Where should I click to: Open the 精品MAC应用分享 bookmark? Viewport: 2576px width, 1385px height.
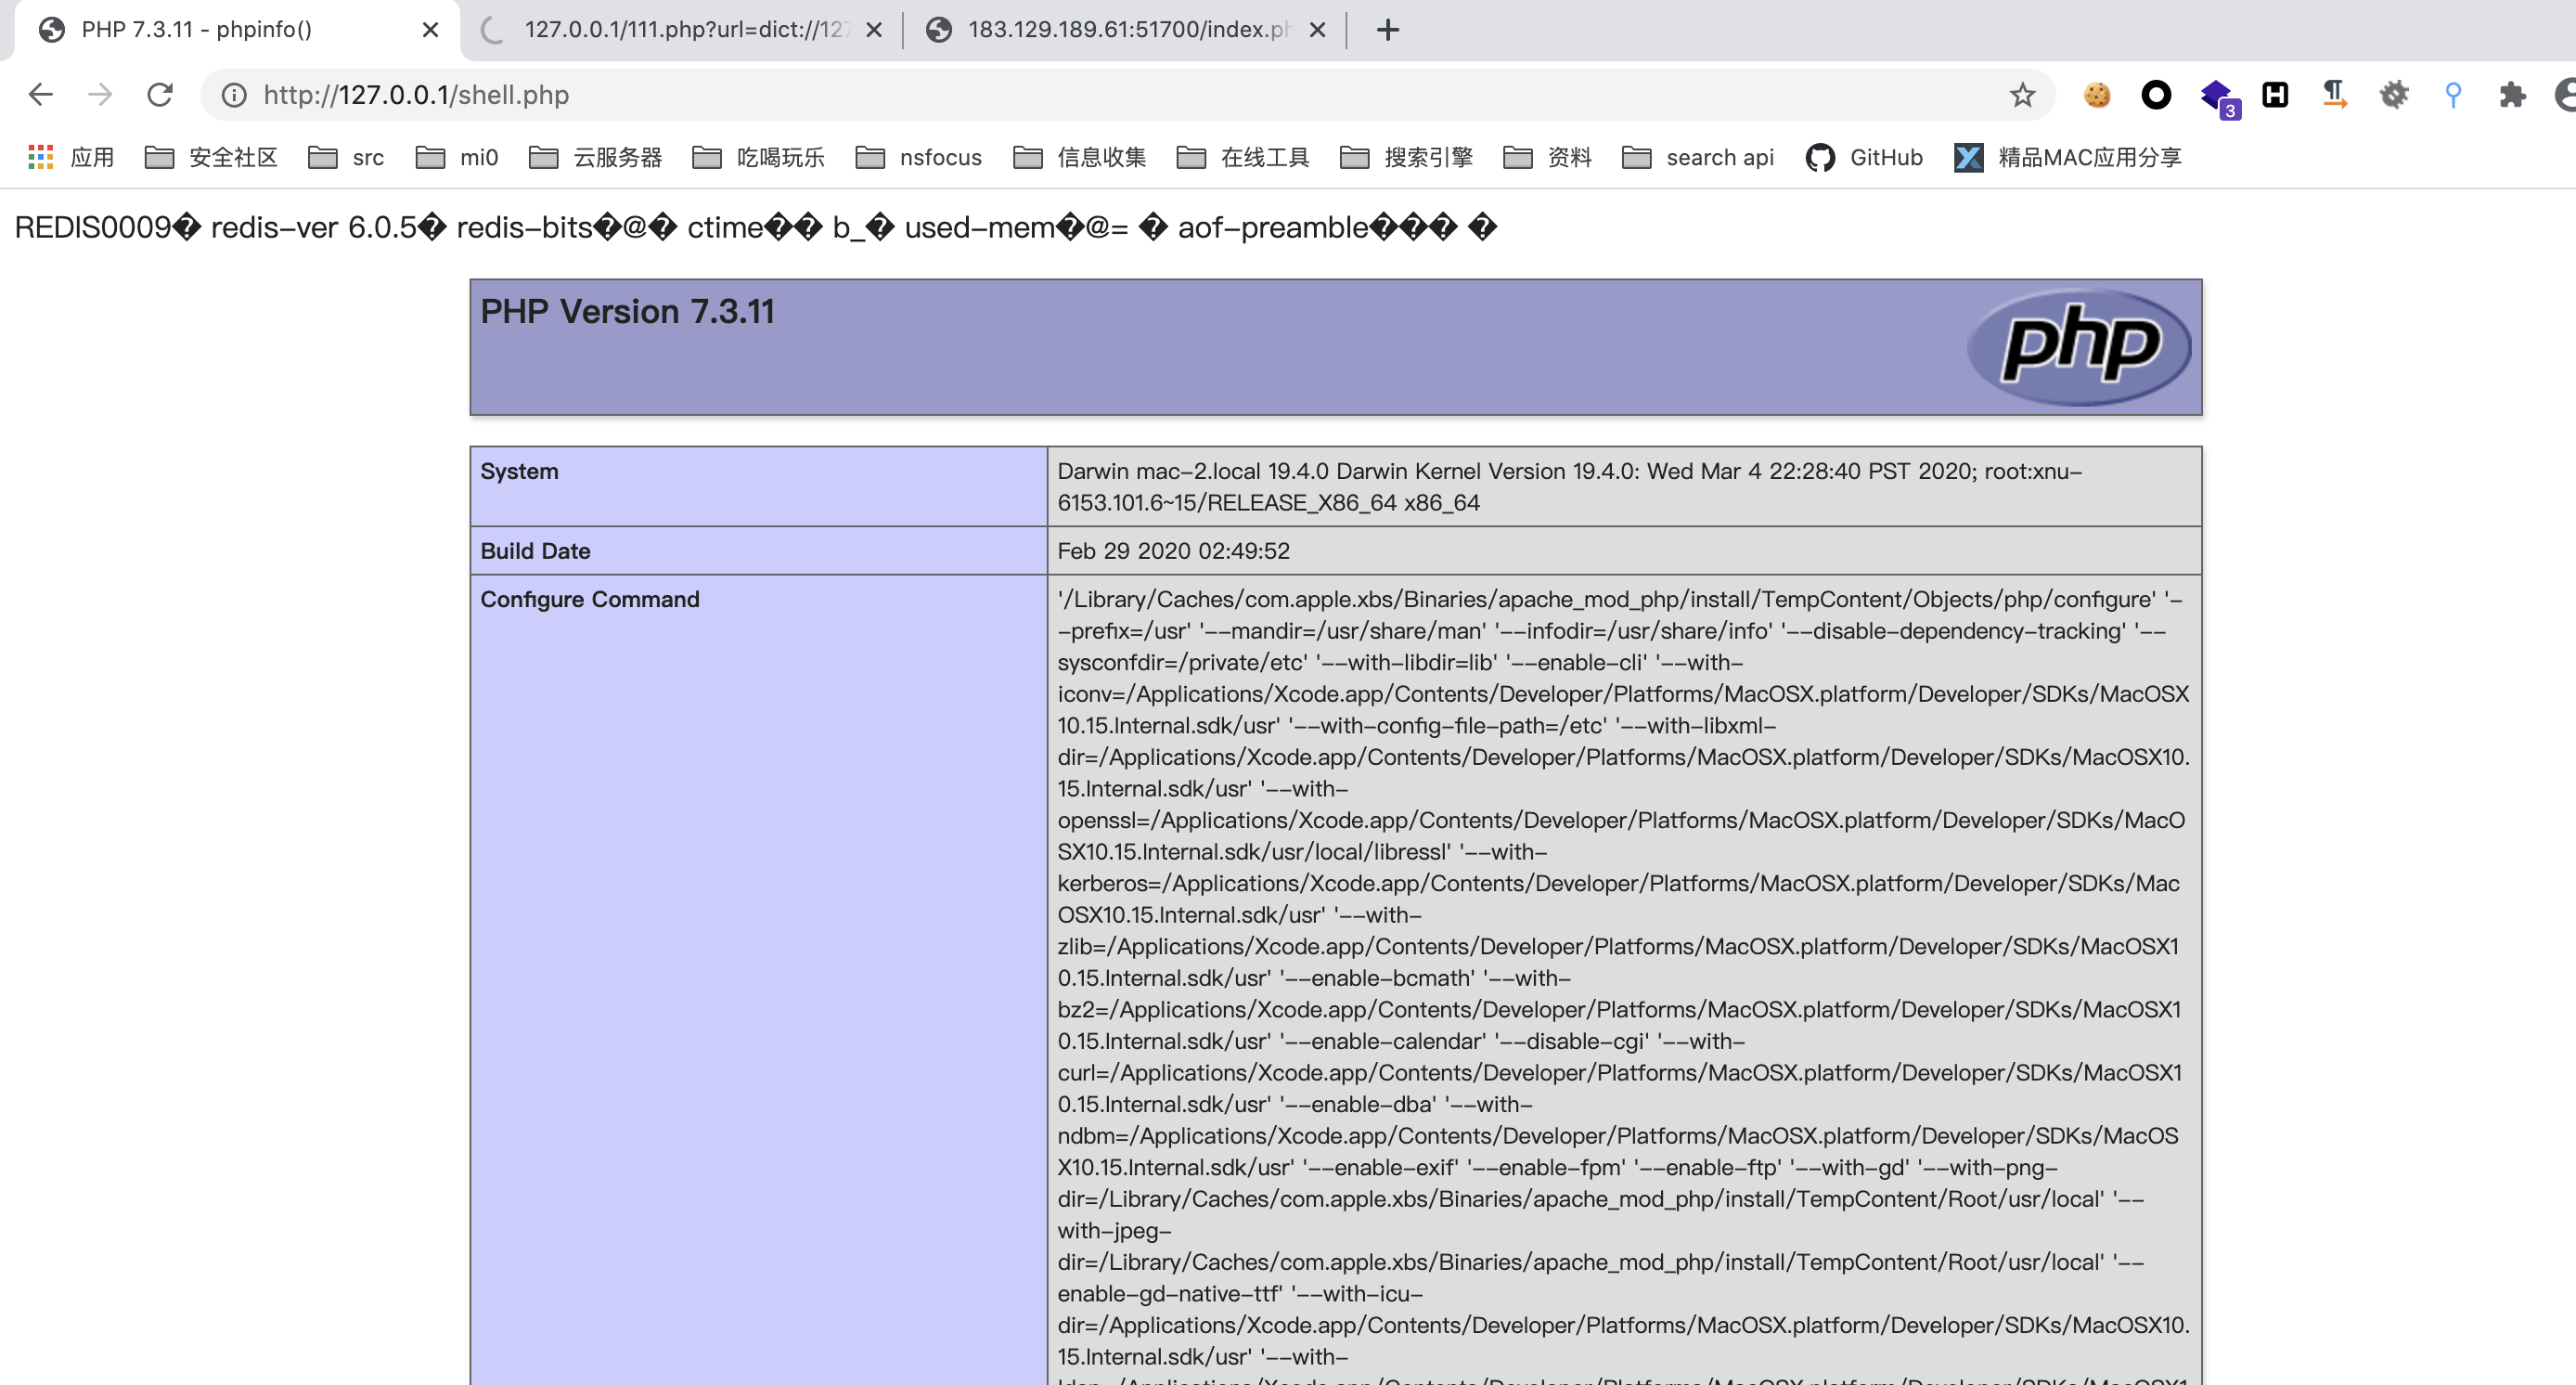(2068, 157)
